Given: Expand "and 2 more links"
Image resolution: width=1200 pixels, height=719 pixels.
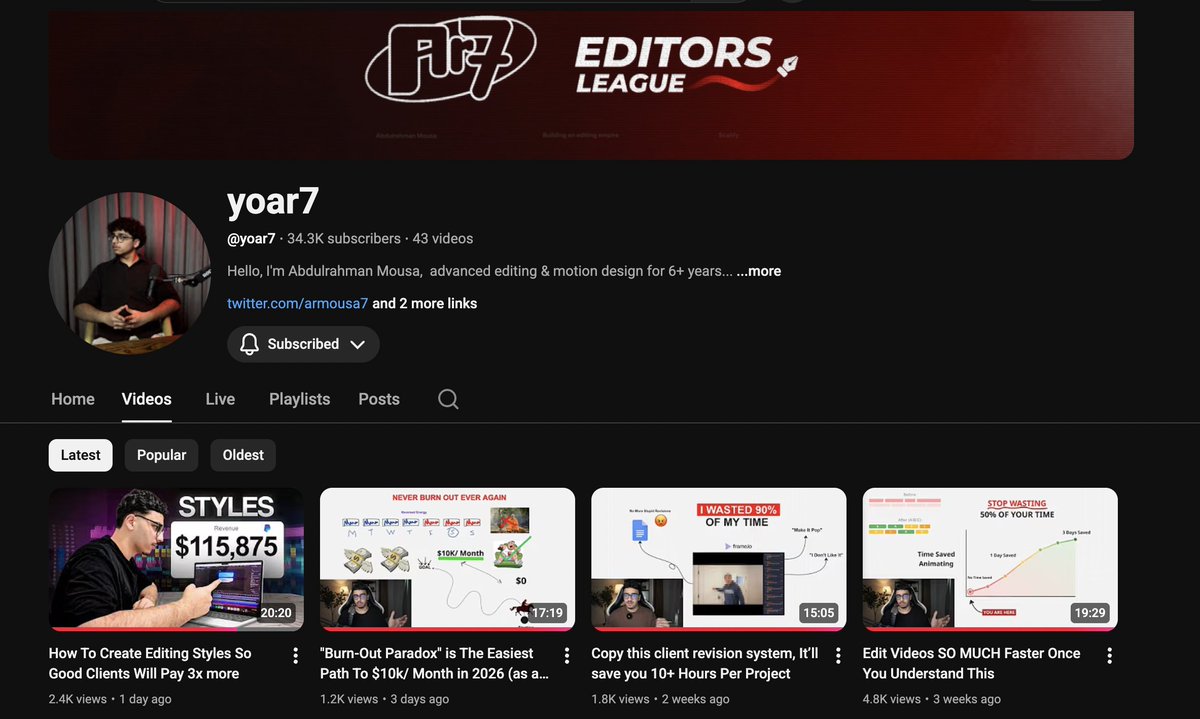Looking at the screenshot, I should click(425, 303).
